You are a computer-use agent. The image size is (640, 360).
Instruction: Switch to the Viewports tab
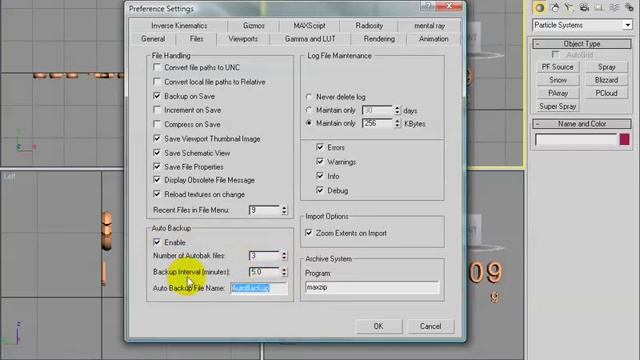243,39
